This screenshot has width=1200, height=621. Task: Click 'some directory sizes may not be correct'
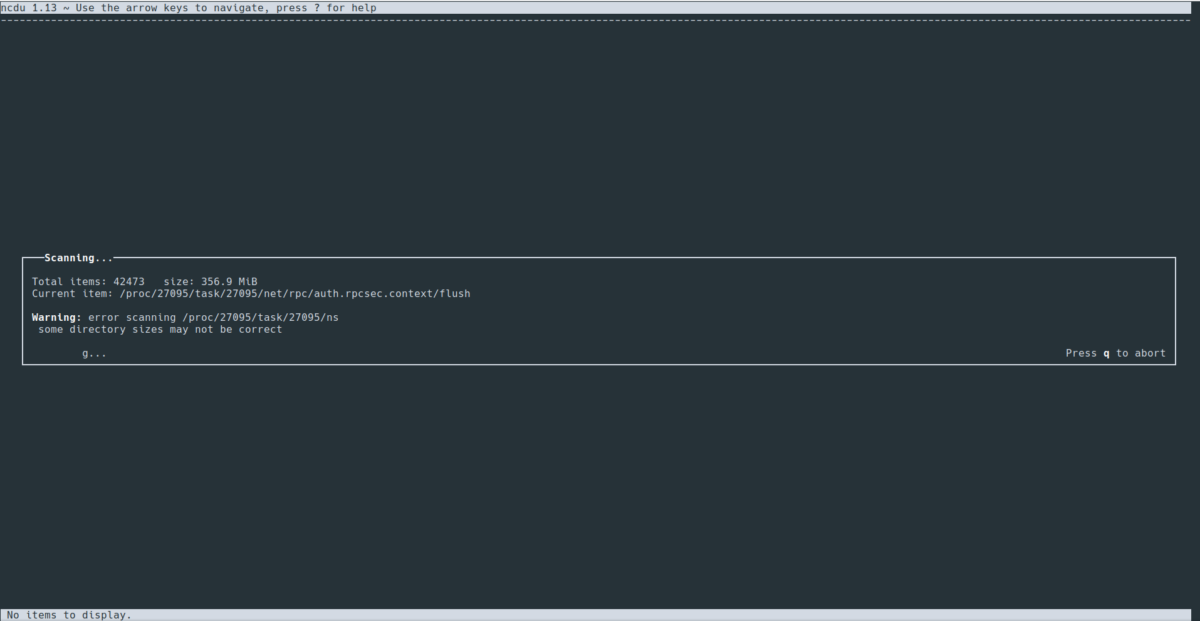(160, 329)
